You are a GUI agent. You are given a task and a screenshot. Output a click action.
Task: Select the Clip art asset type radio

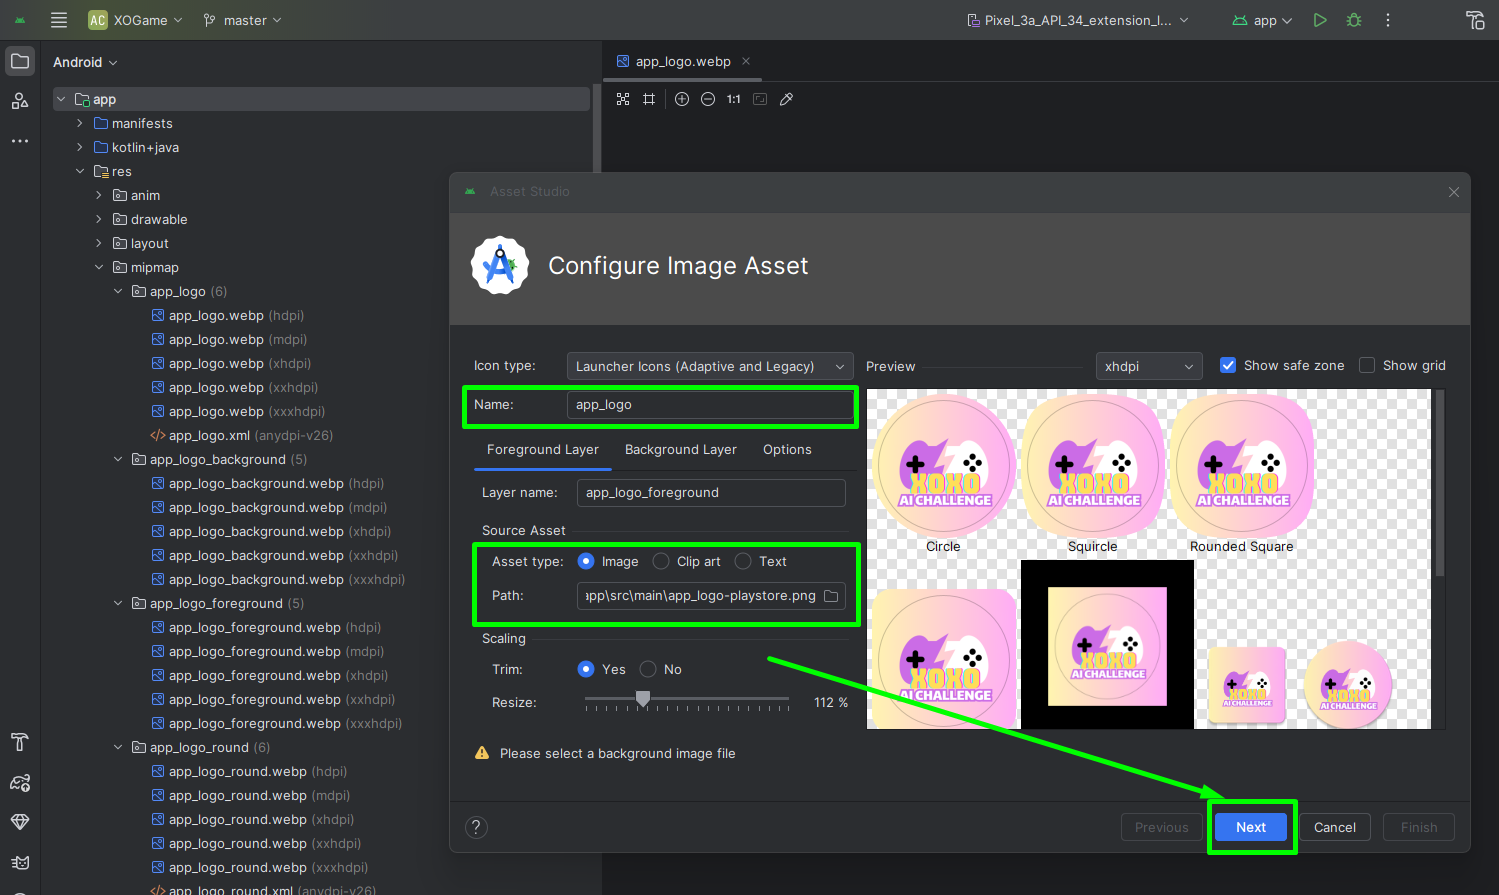pyautogui.click(x=661, y=562)
